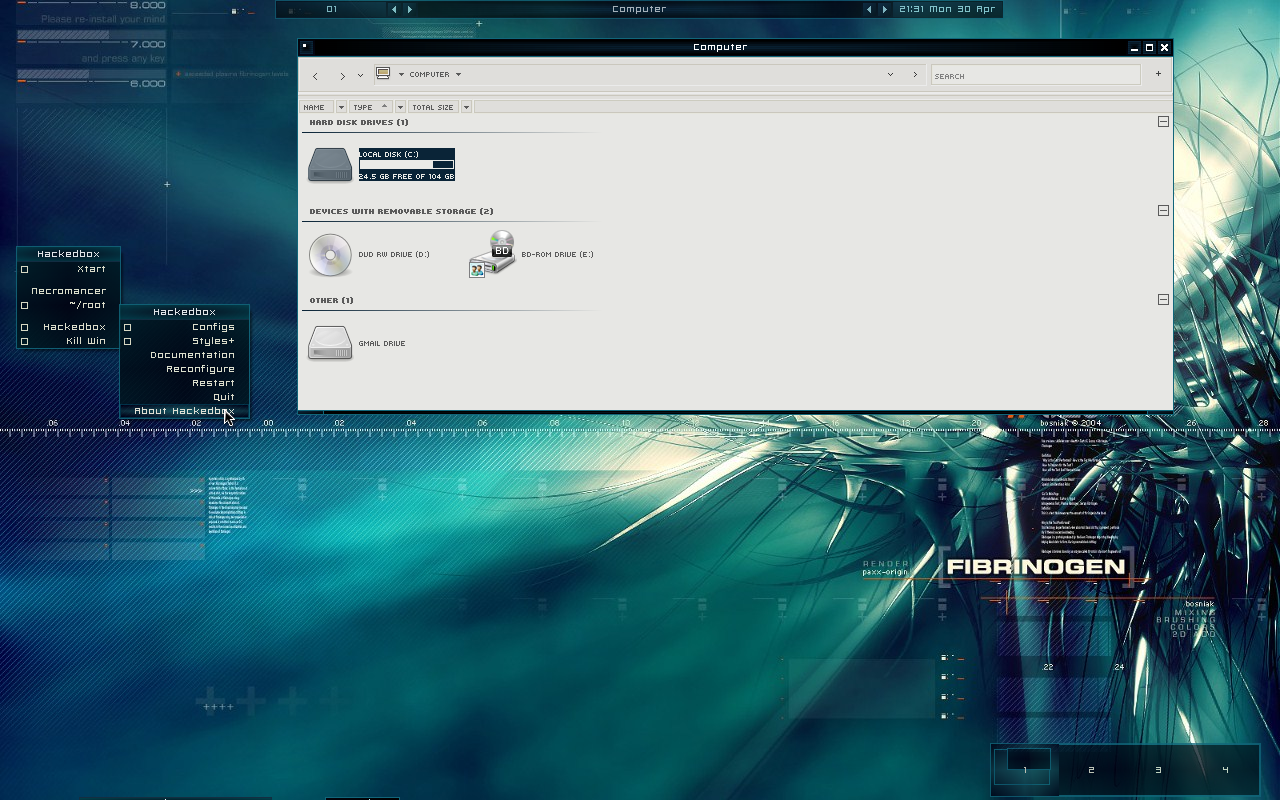Select the Local Disk (C:) label text

390,154
